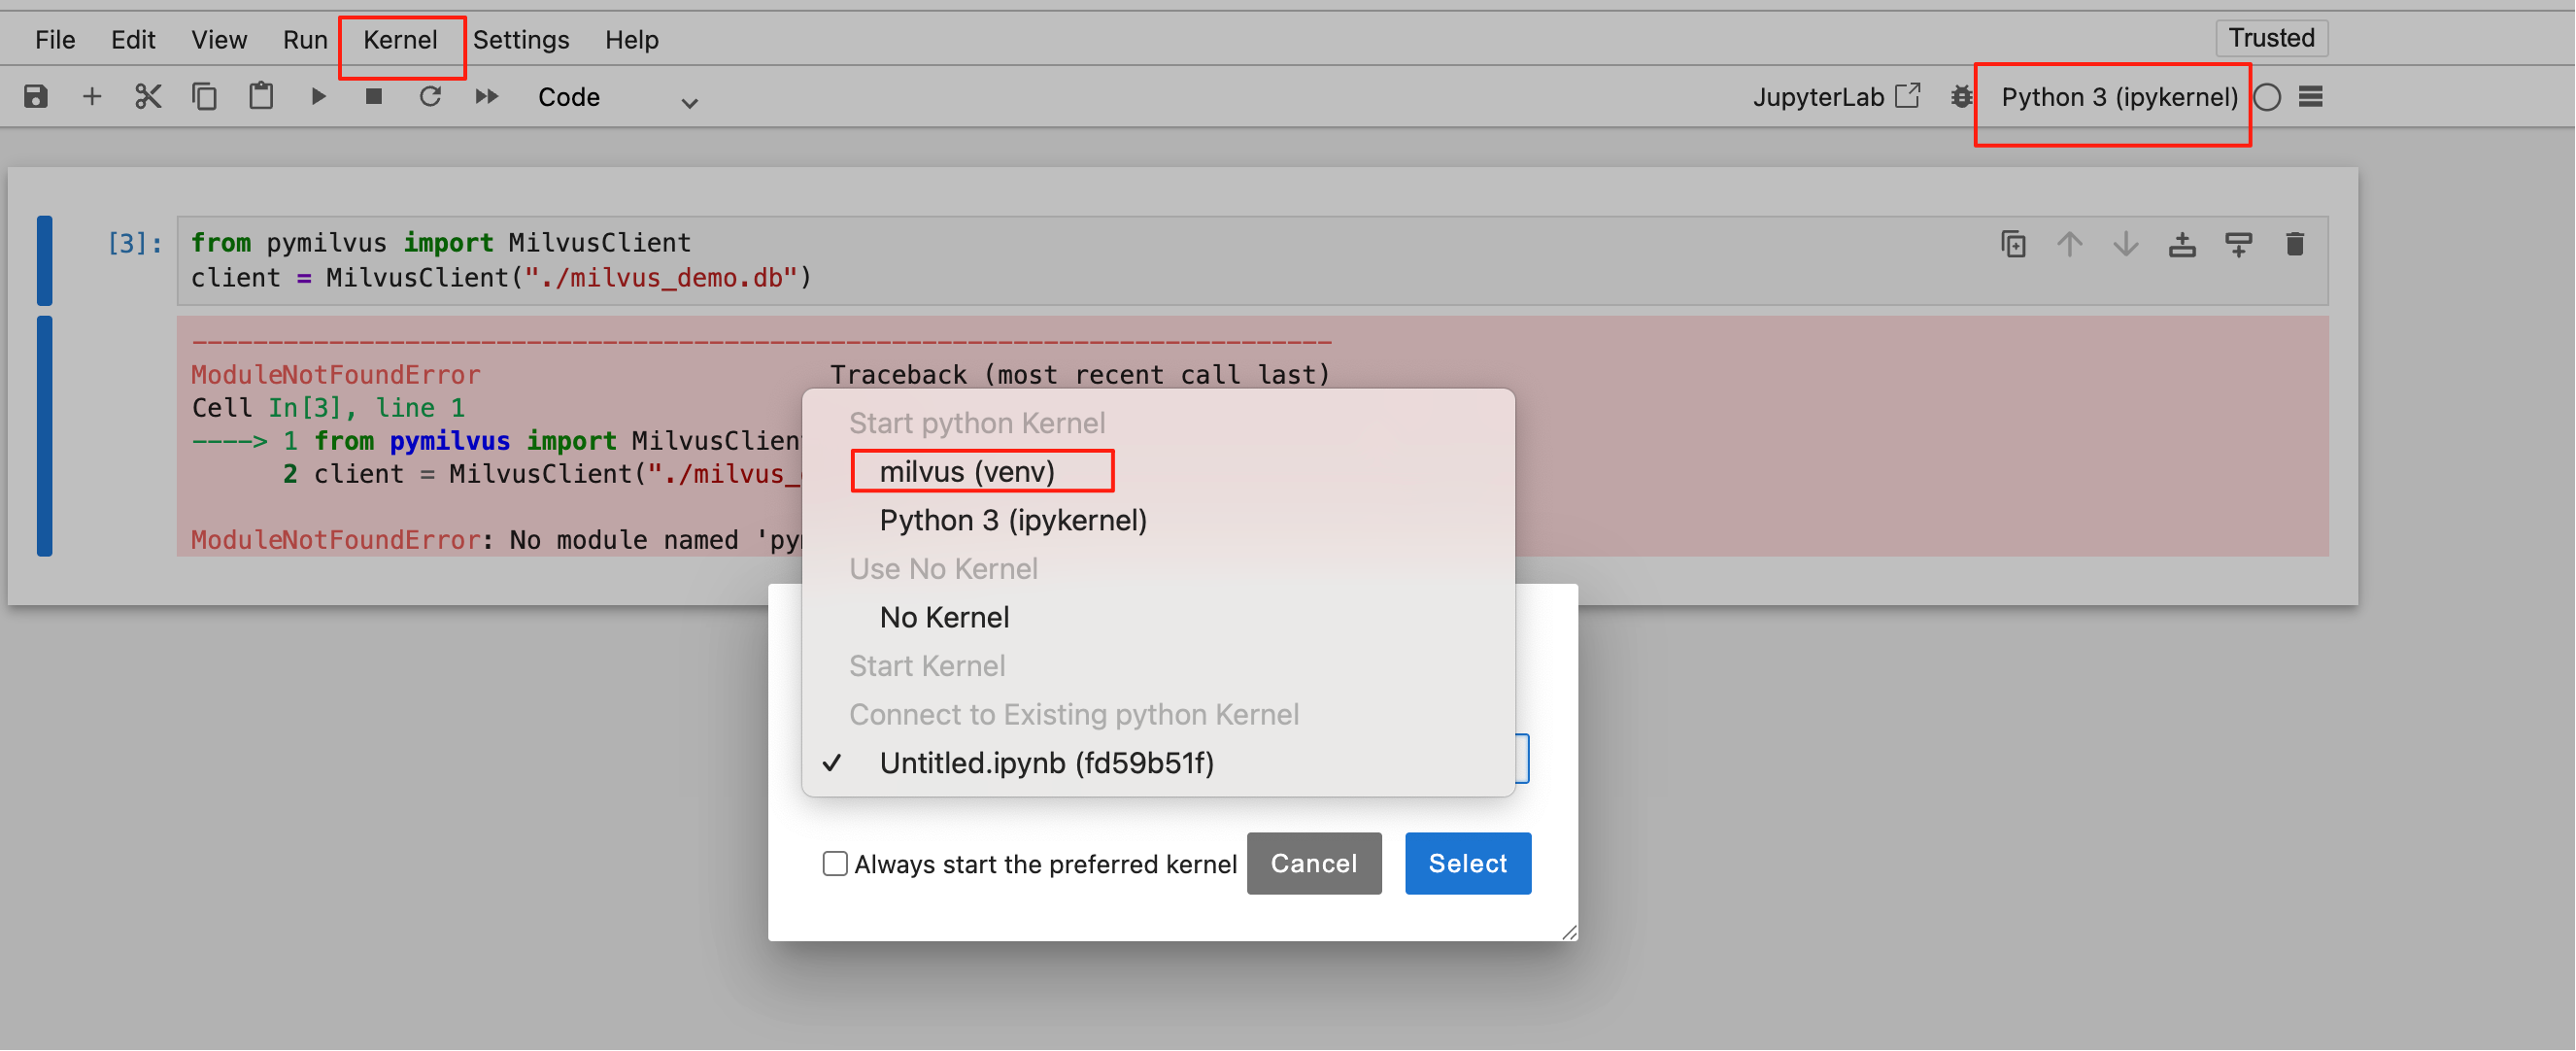Save the notebook with the floppy icon
This screenshot has width=2576, height=1051.
36,97
